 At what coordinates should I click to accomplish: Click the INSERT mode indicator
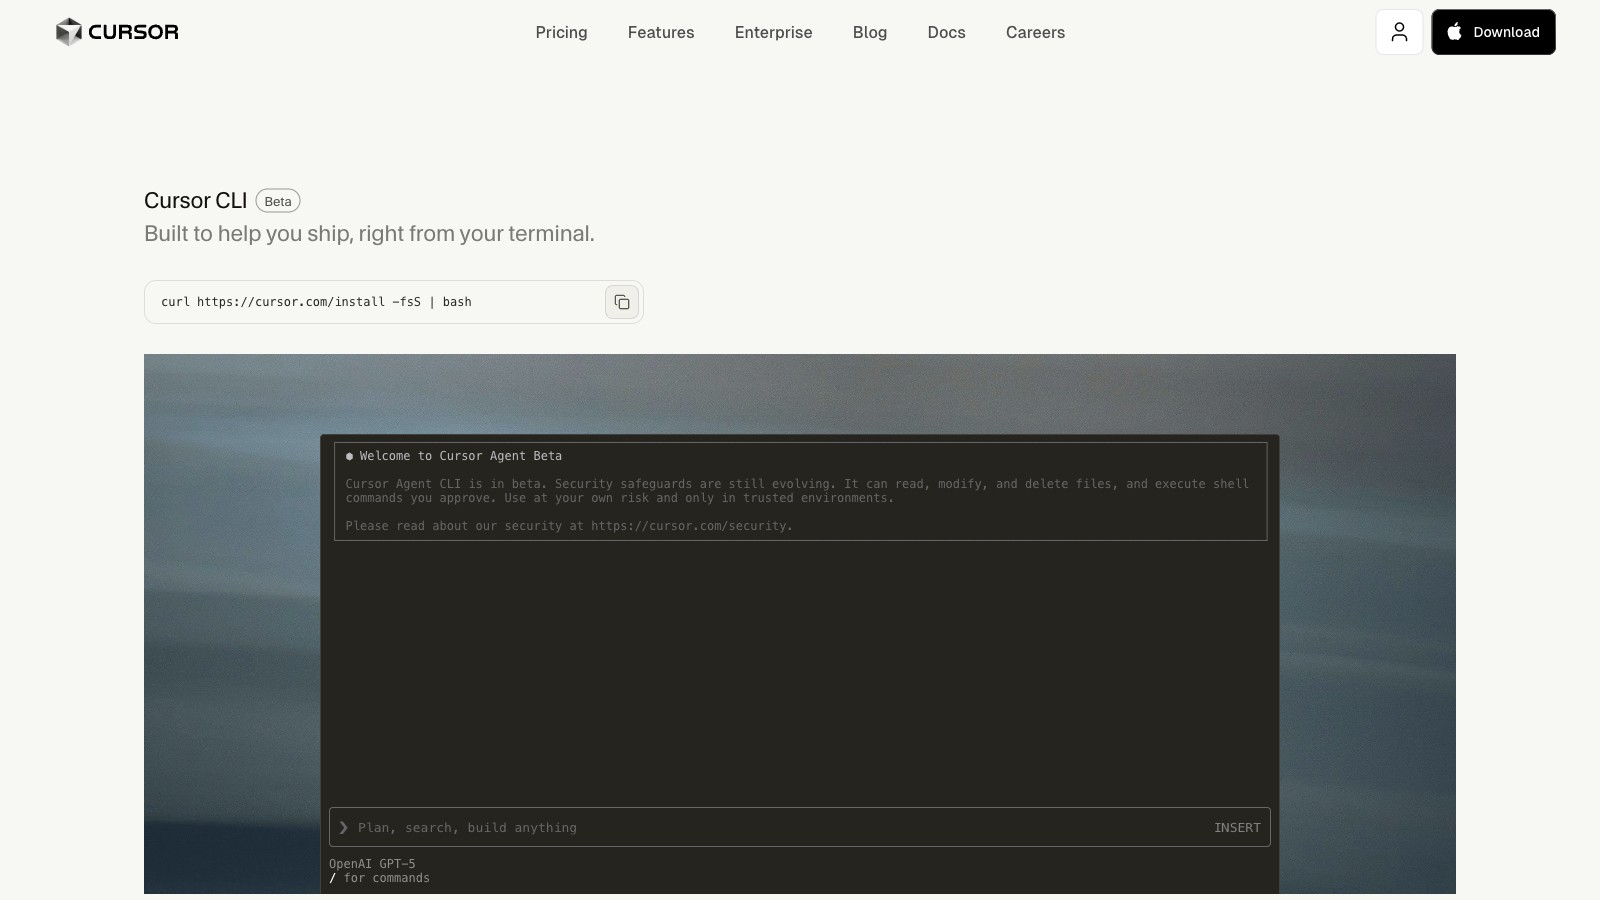(x=1237, y=827)
